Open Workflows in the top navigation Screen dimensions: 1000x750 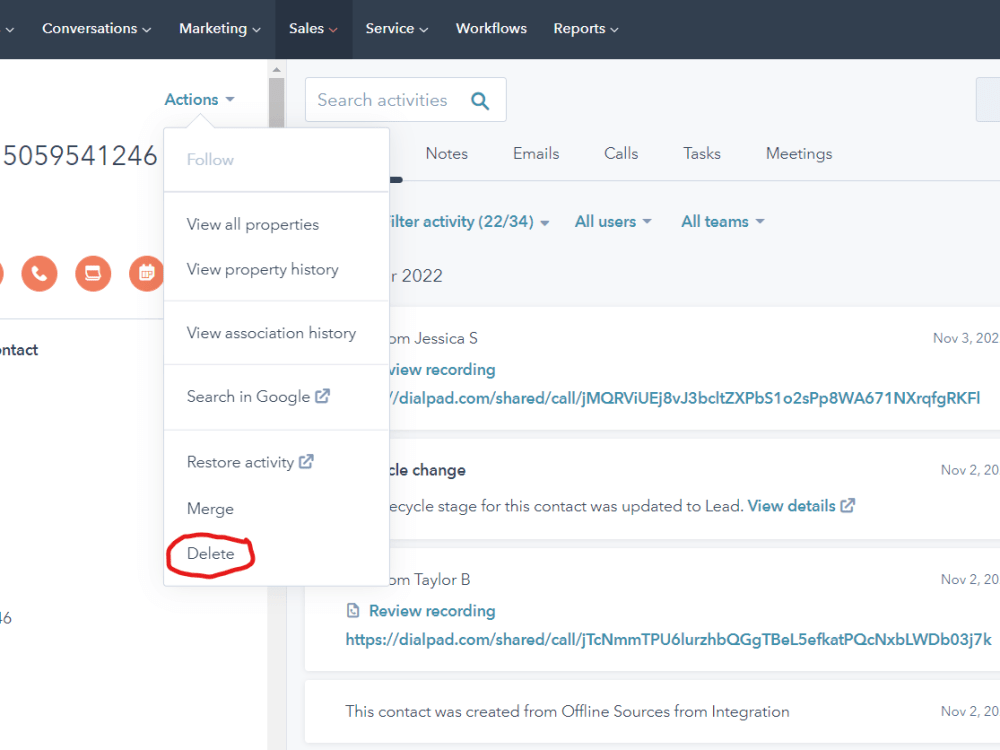pyautogui.click(x=491, y=29)
